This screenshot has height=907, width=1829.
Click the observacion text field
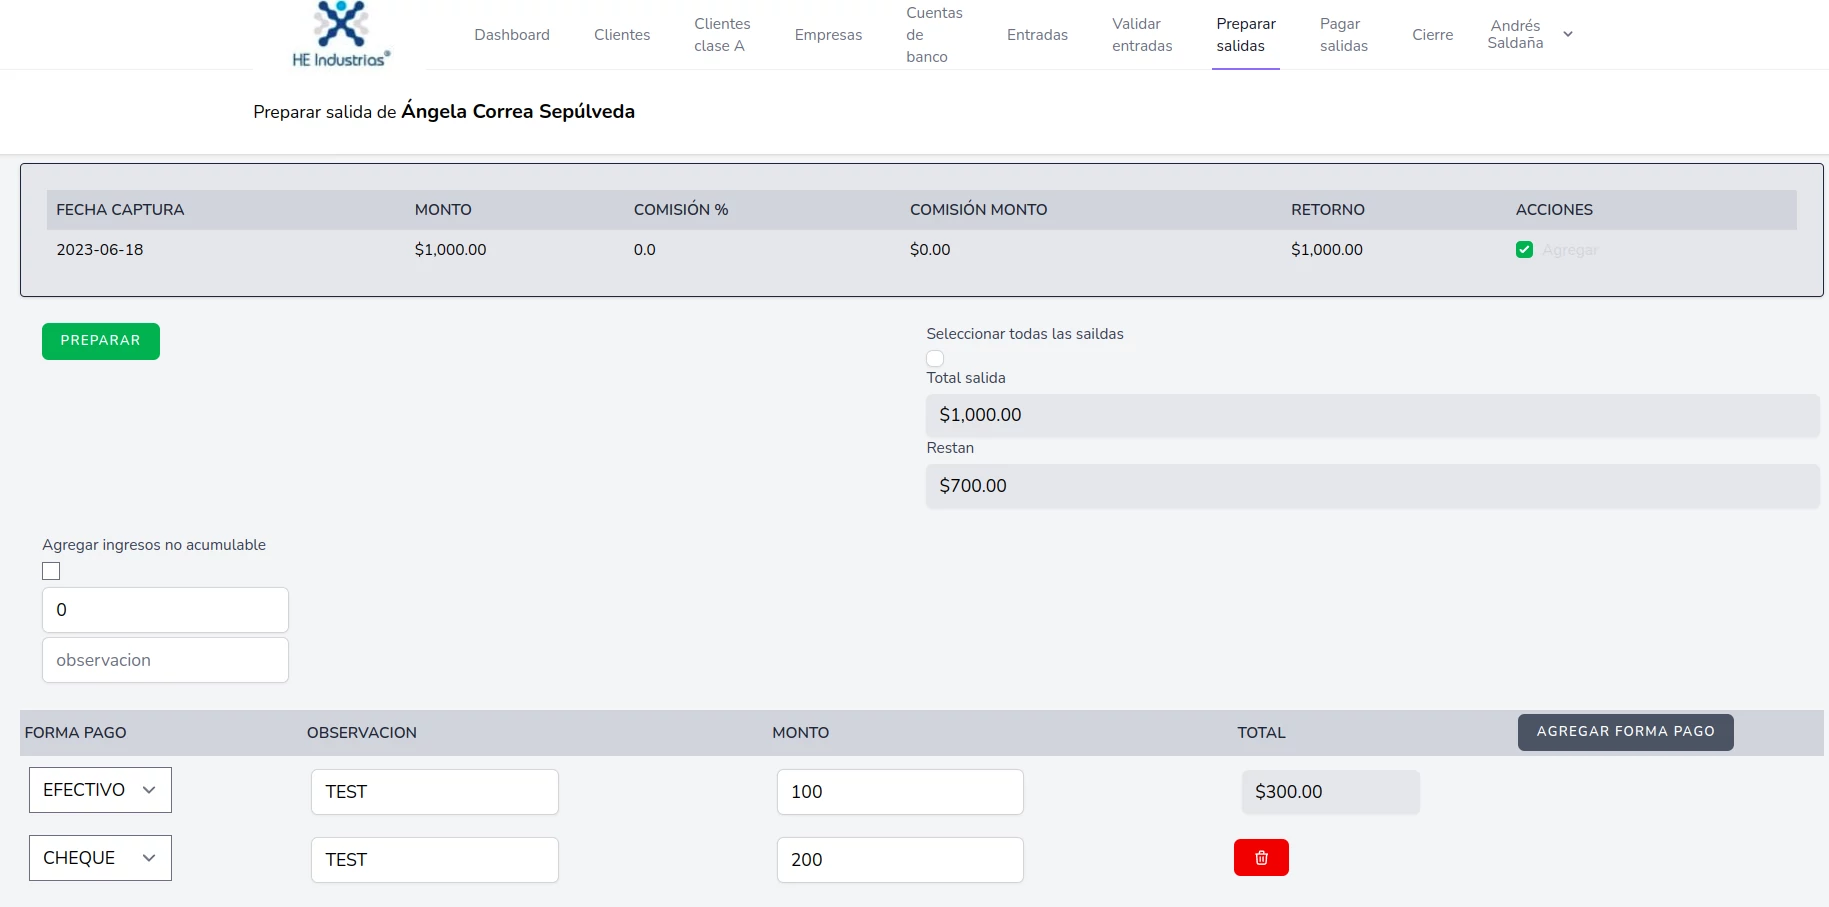coord(165,660)
